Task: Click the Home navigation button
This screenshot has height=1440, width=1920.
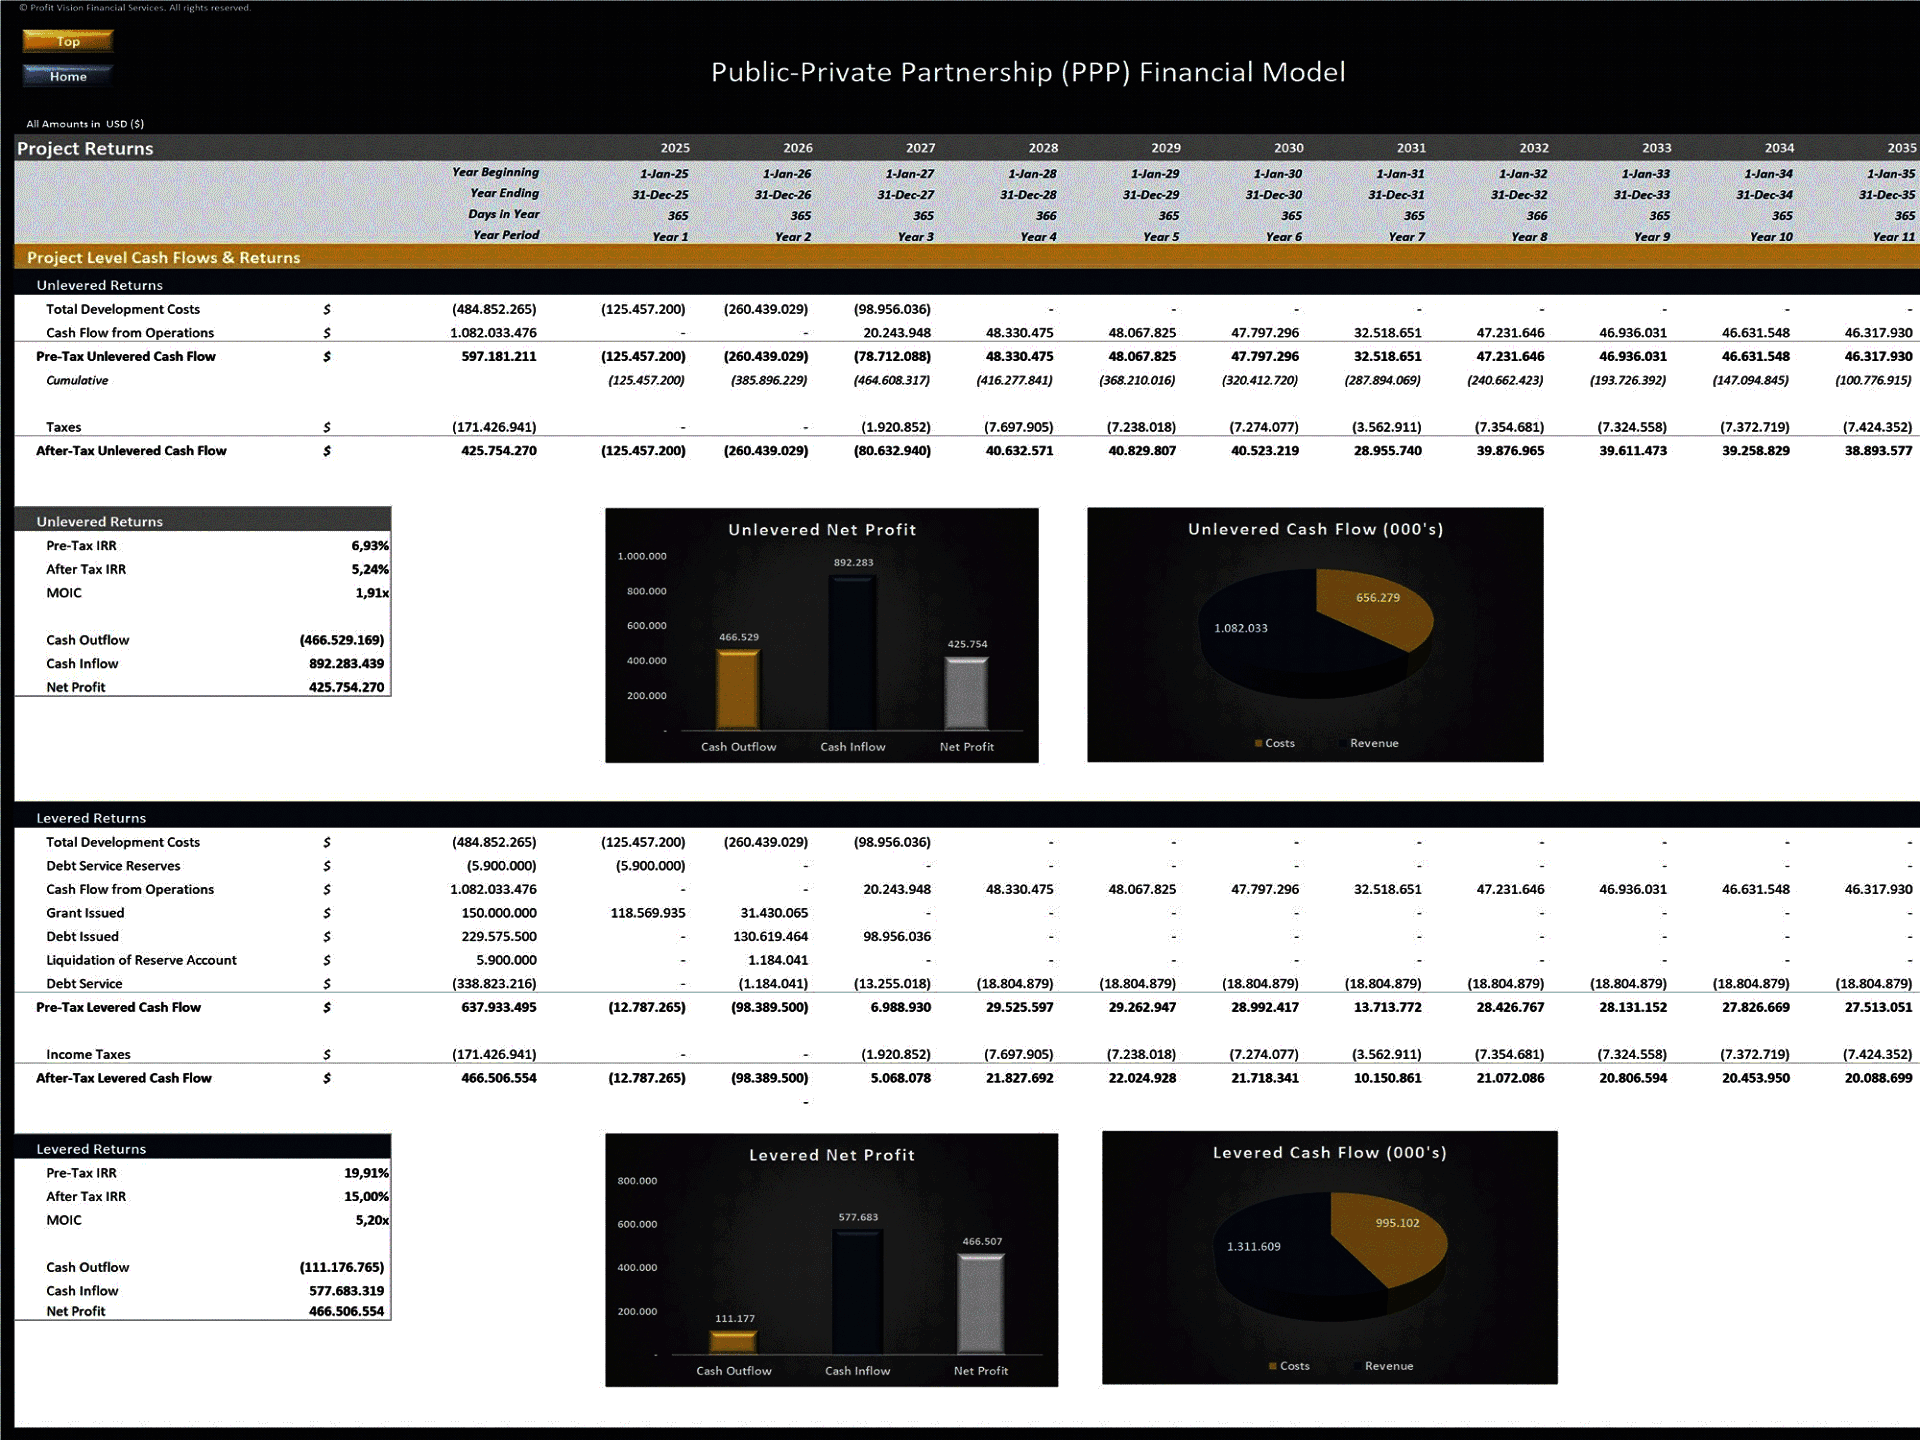Action: pyautogui.click(x=67, y=75)
